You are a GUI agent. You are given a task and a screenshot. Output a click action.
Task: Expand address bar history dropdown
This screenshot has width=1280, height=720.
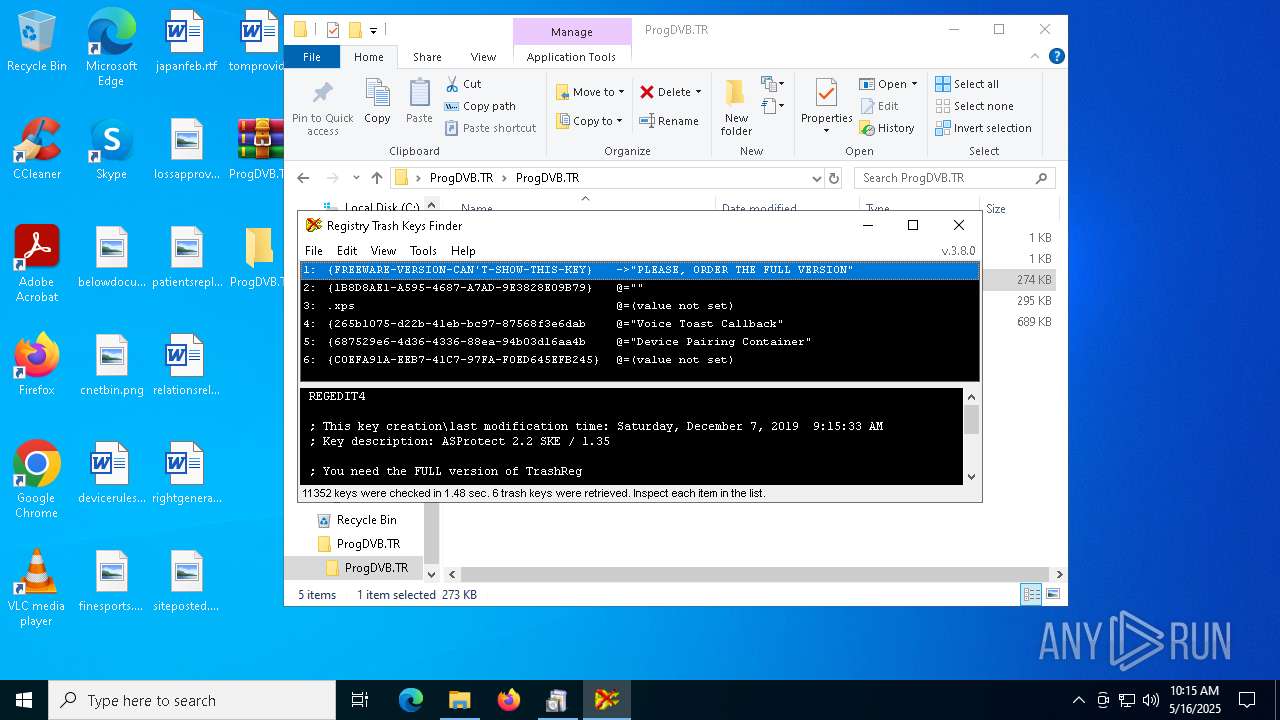[816, 178]
